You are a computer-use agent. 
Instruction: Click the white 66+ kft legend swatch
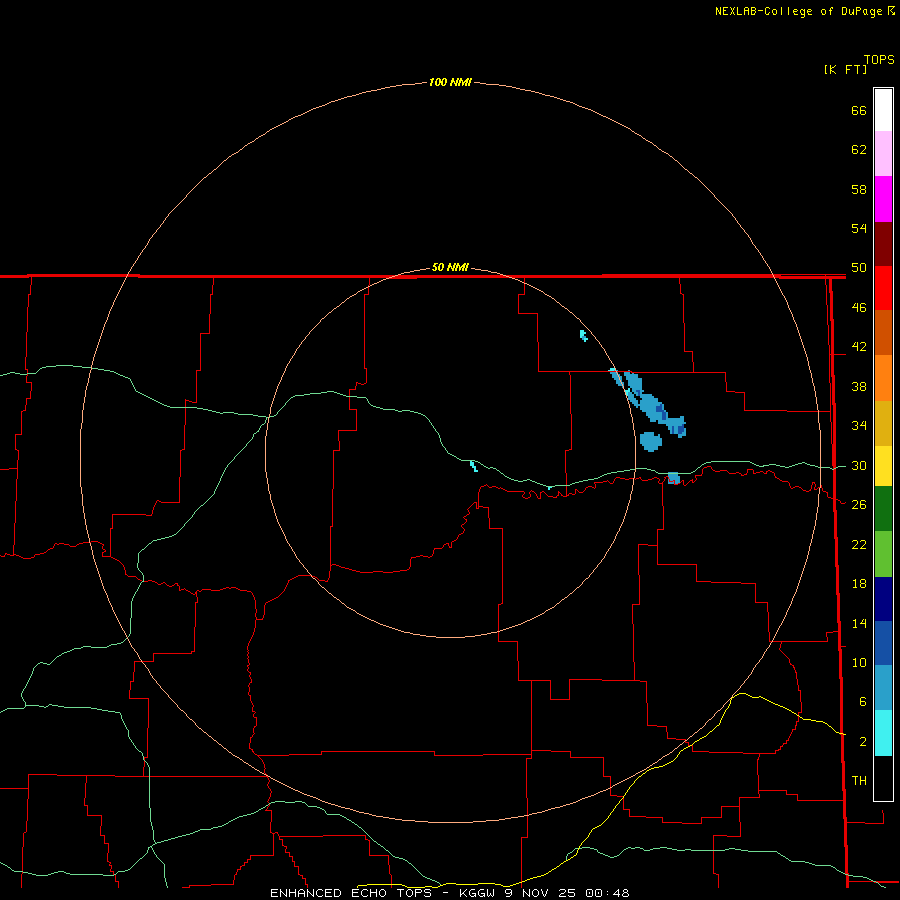coord(883,110)
